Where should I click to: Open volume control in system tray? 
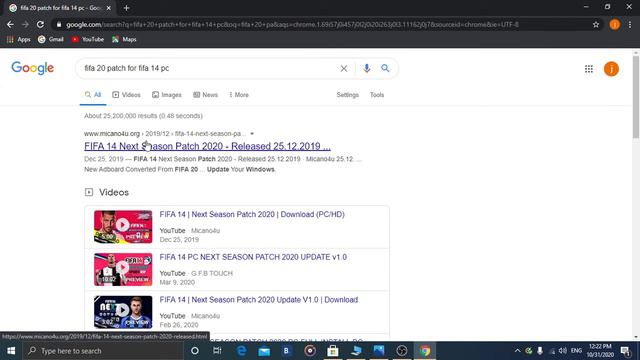pyautogui.click(x=563, y=351)
